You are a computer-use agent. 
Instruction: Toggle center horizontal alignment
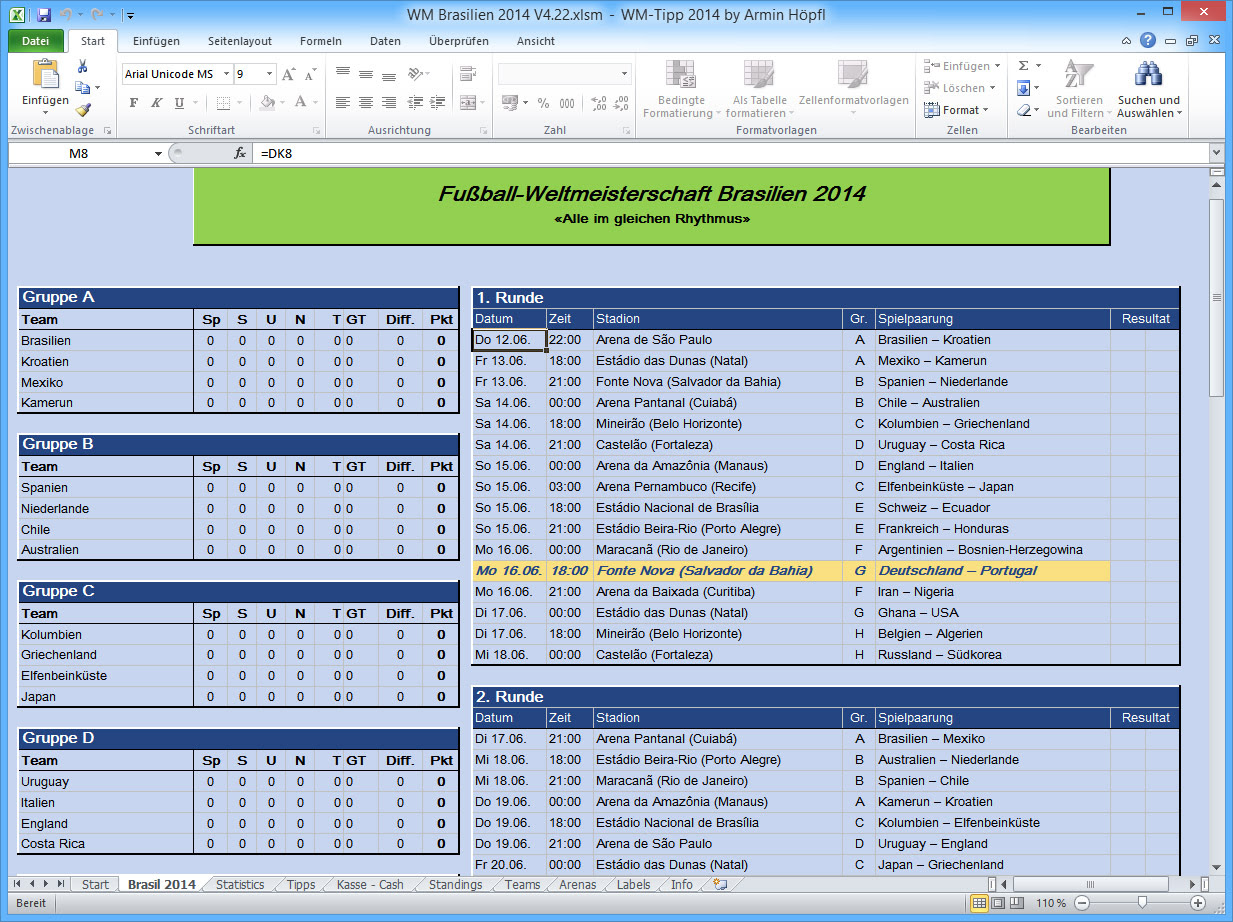(x=366, y=102)
